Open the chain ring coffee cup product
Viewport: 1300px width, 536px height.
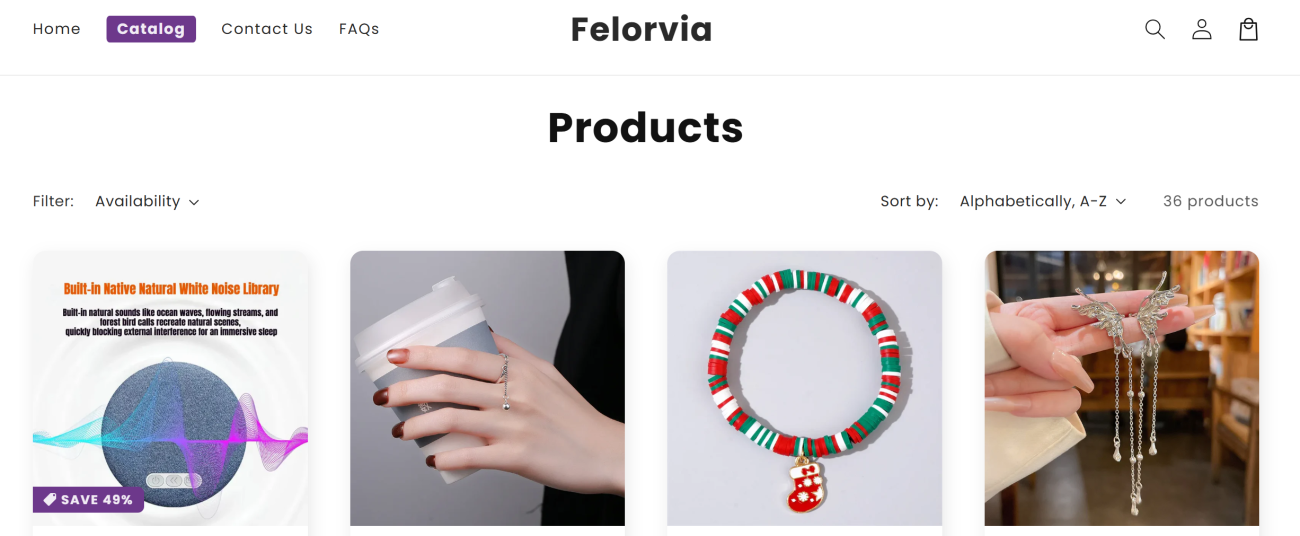(487, 388)
